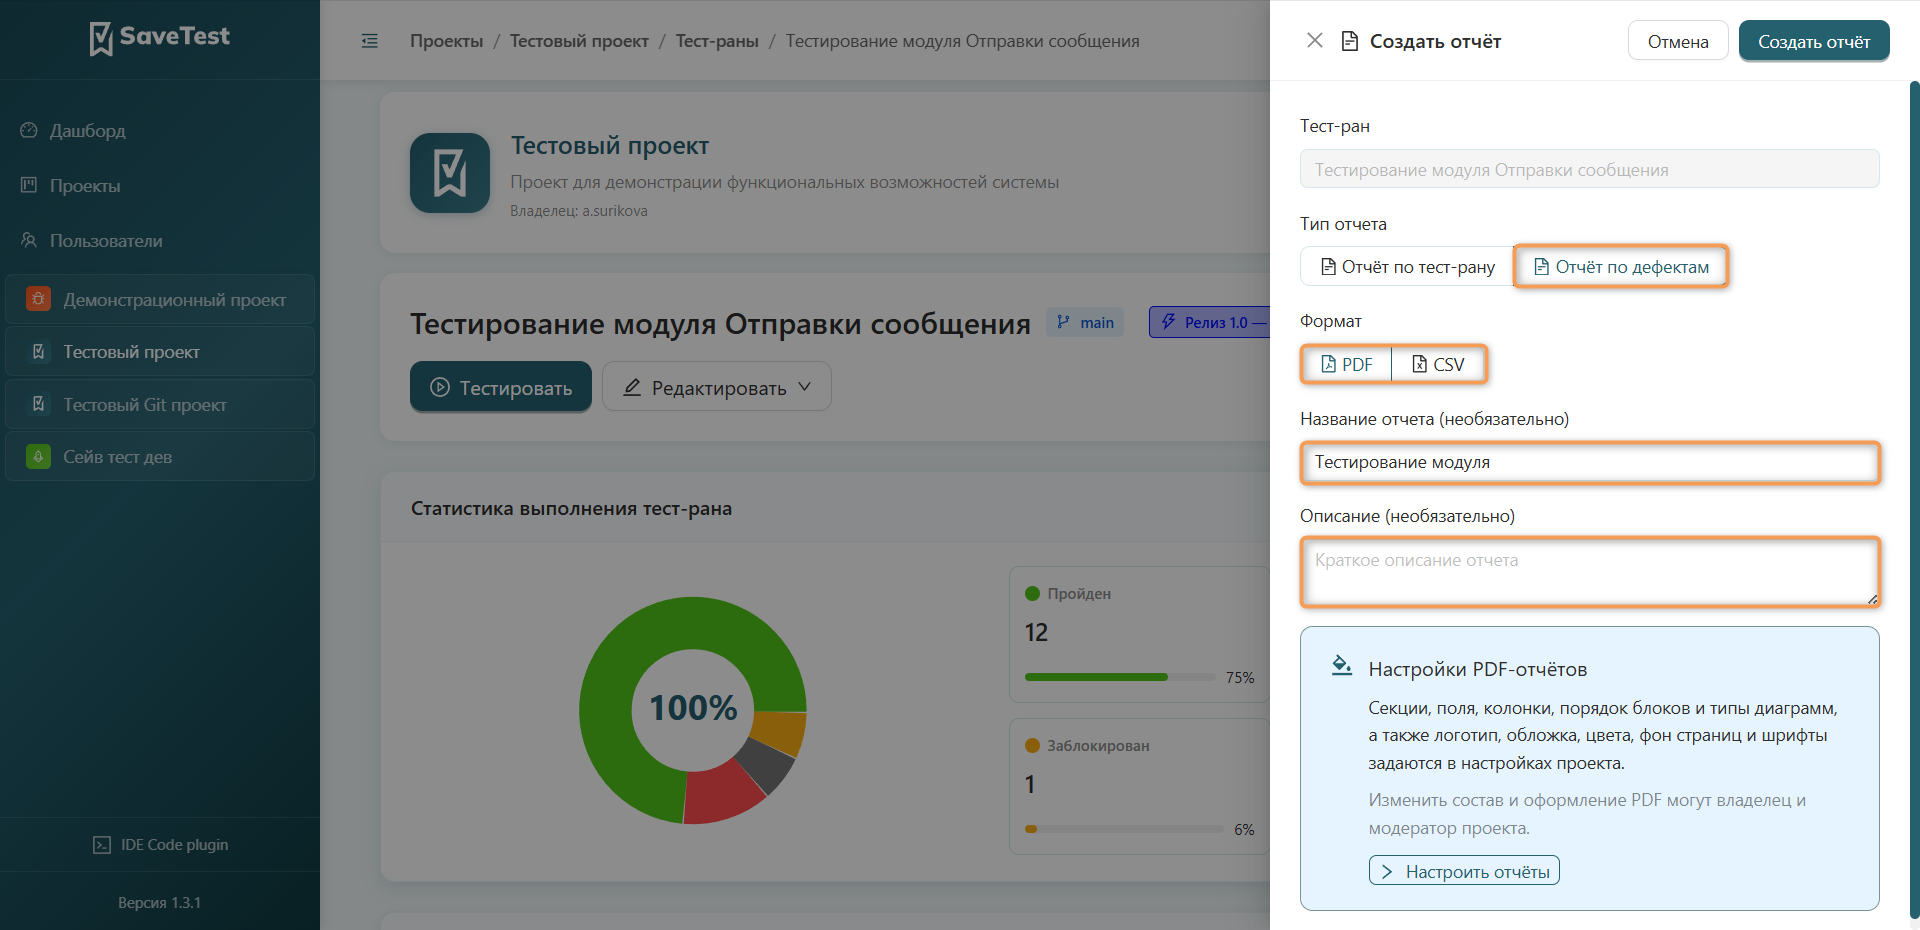Go to Тест-раны breadcrumb
The width and height of the screenshot is (1920, 930).
tap(717, 41)
